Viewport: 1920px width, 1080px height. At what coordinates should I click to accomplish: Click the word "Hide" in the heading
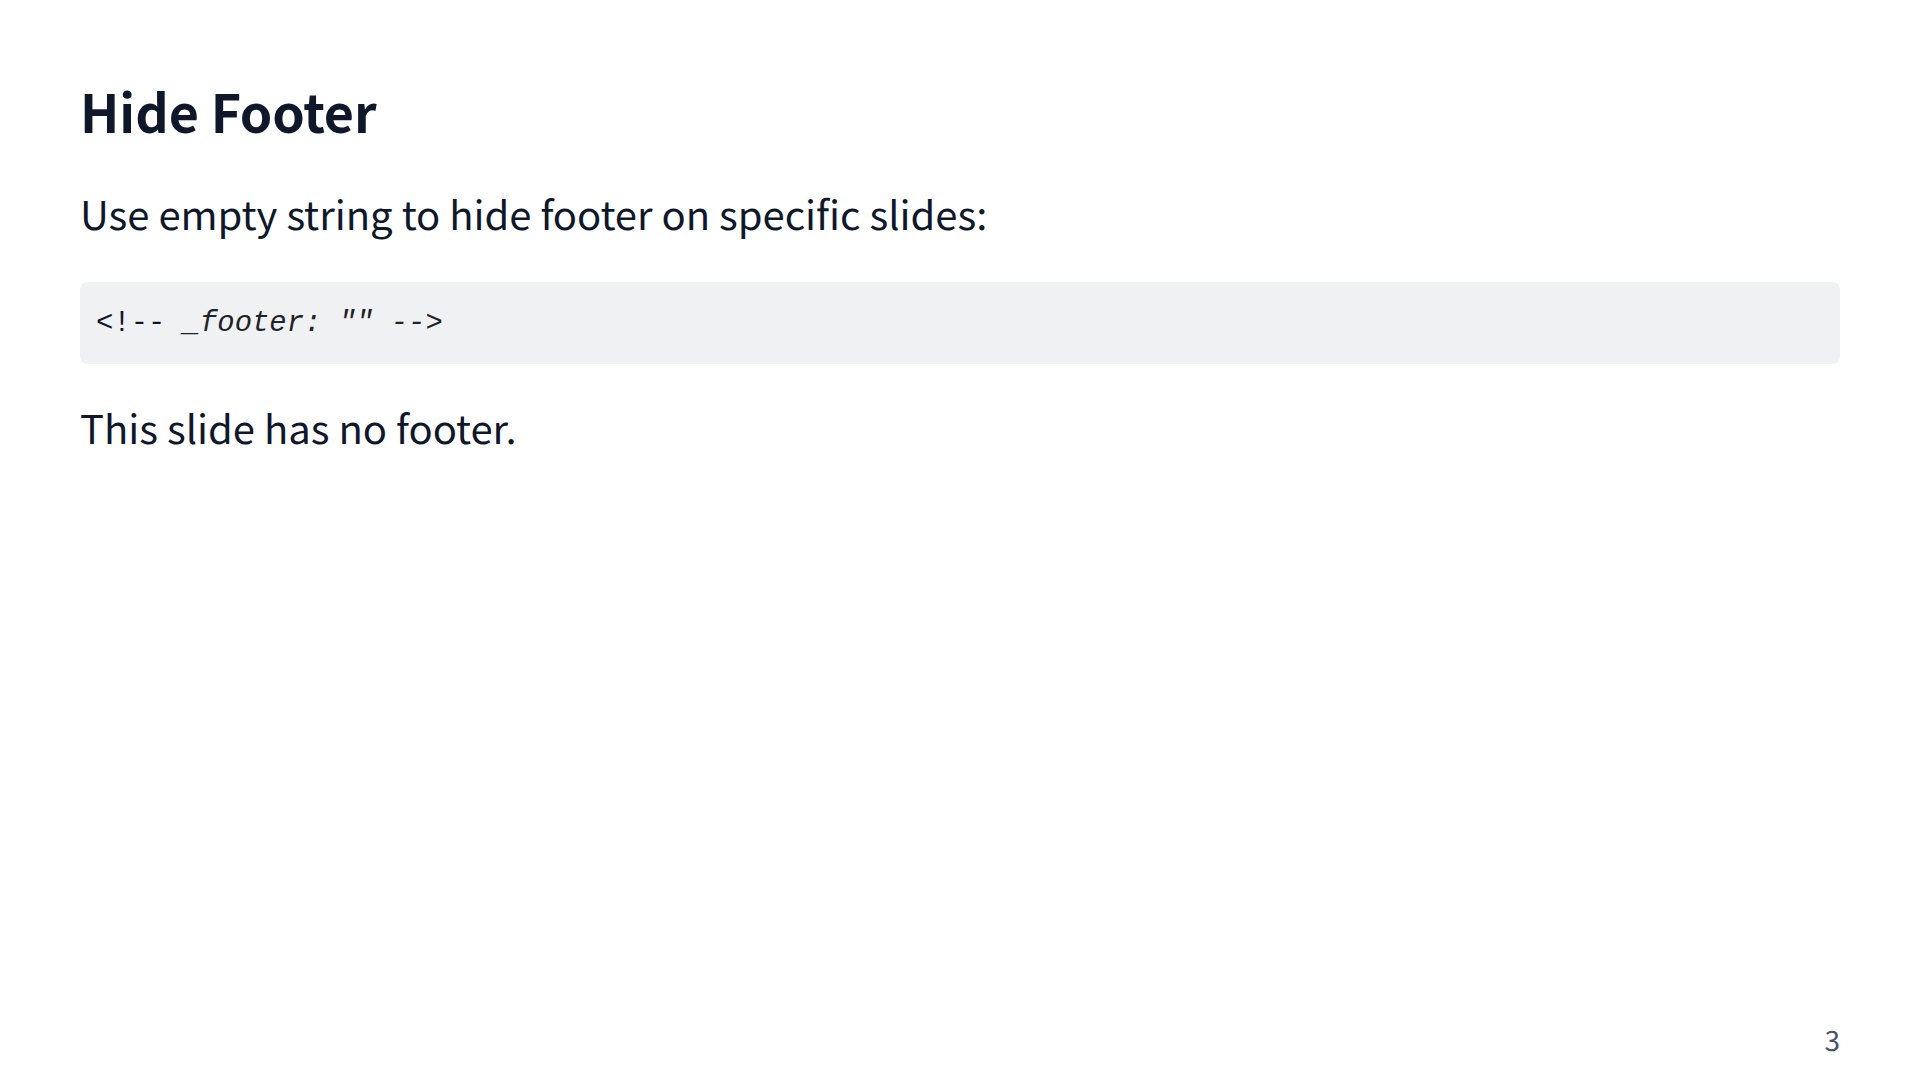pos(139,113)
